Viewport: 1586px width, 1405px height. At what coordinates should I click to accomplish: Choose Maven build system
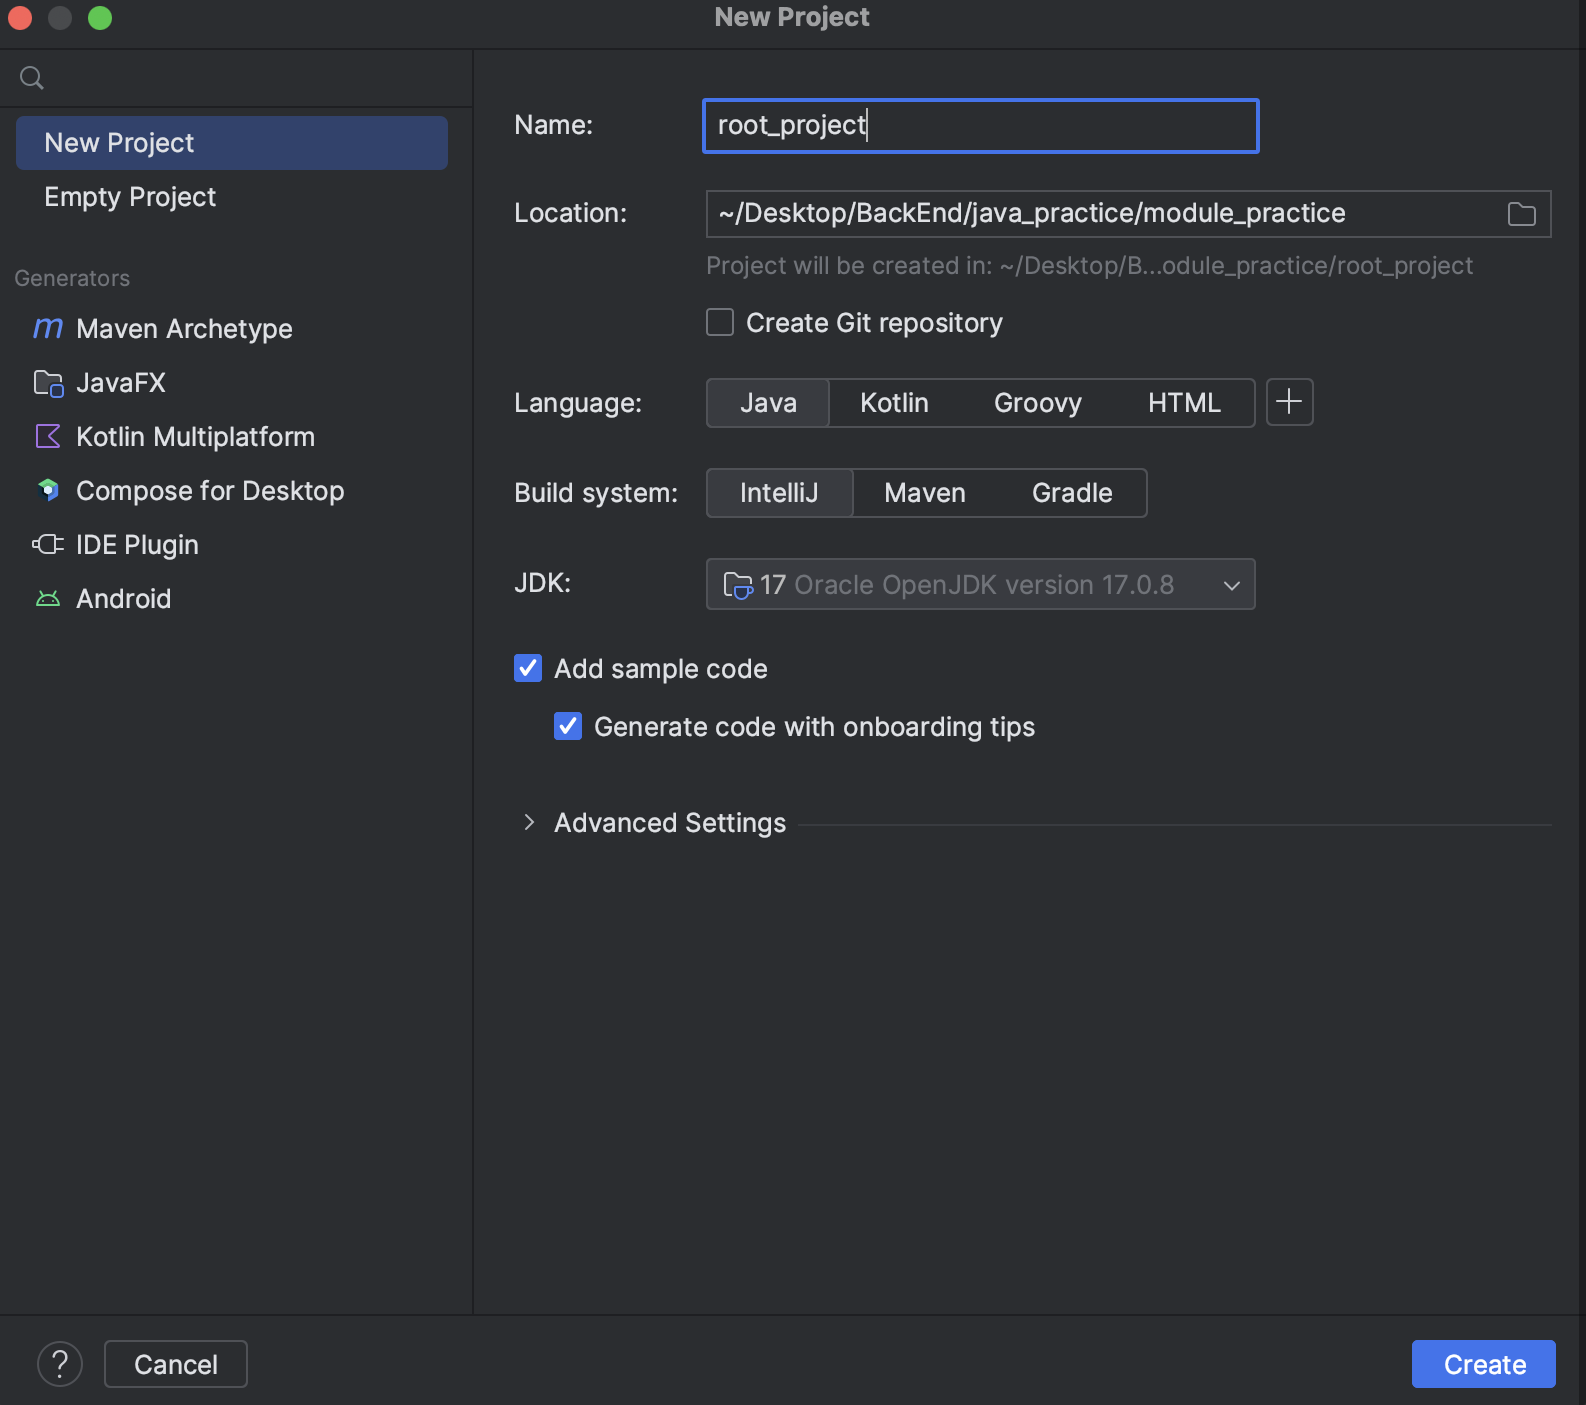(x=925, y=493)
